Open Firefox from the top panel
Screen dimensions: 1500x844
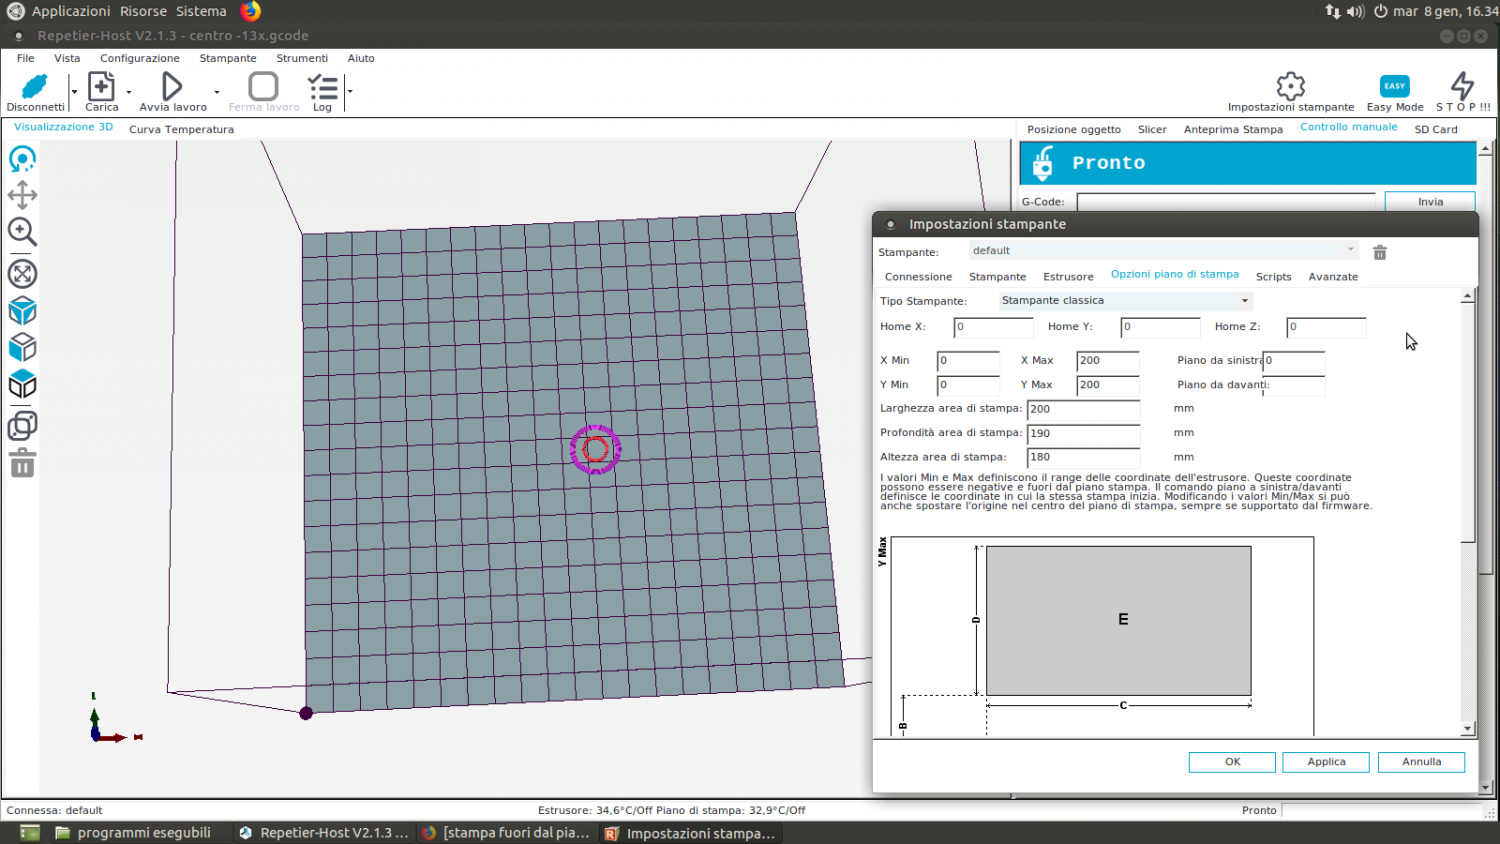pos(250,11)
